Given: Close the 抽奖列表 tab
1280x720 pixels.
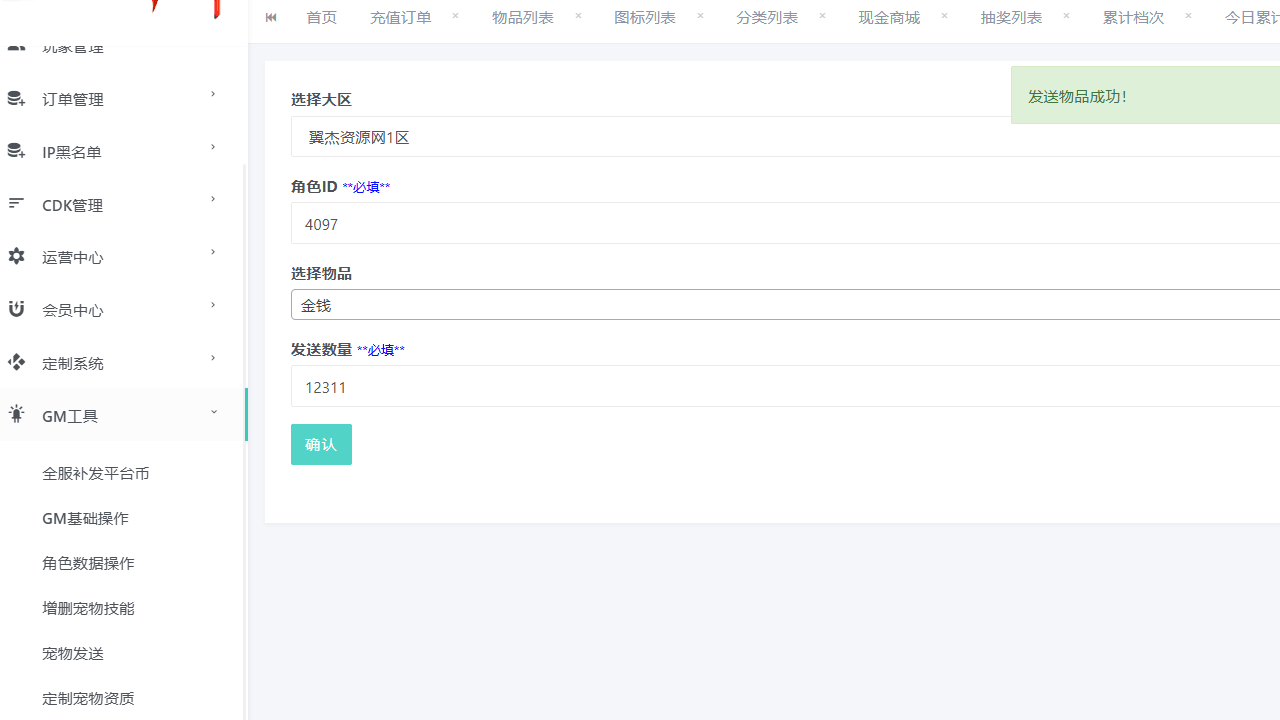Looking at the screenshot, I should pyautogui.click(x=1065, y=15).
